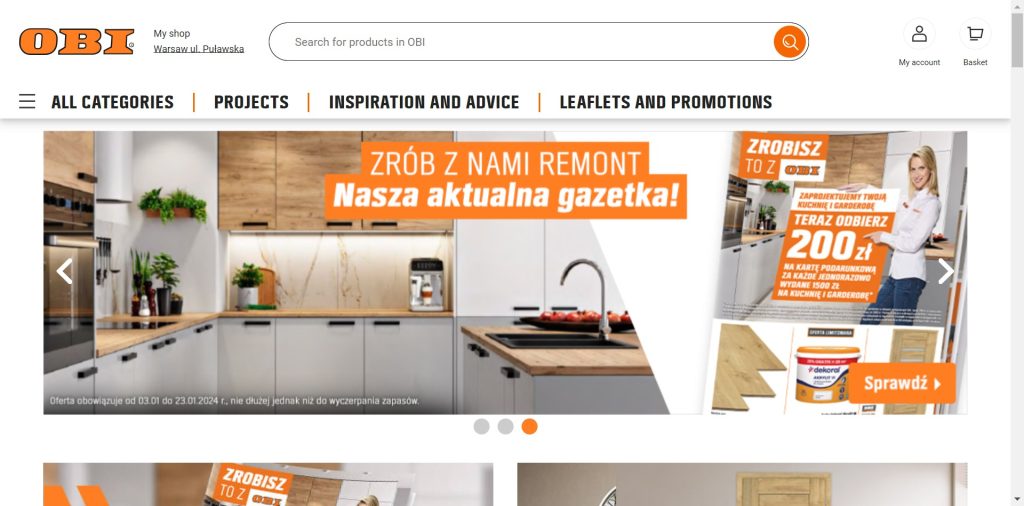Image resolution: width=1024 pixels, height=506 pixels.
Task: Open INSPIRATION AND ADVICE menu
Action: click(x=424, y=102)
